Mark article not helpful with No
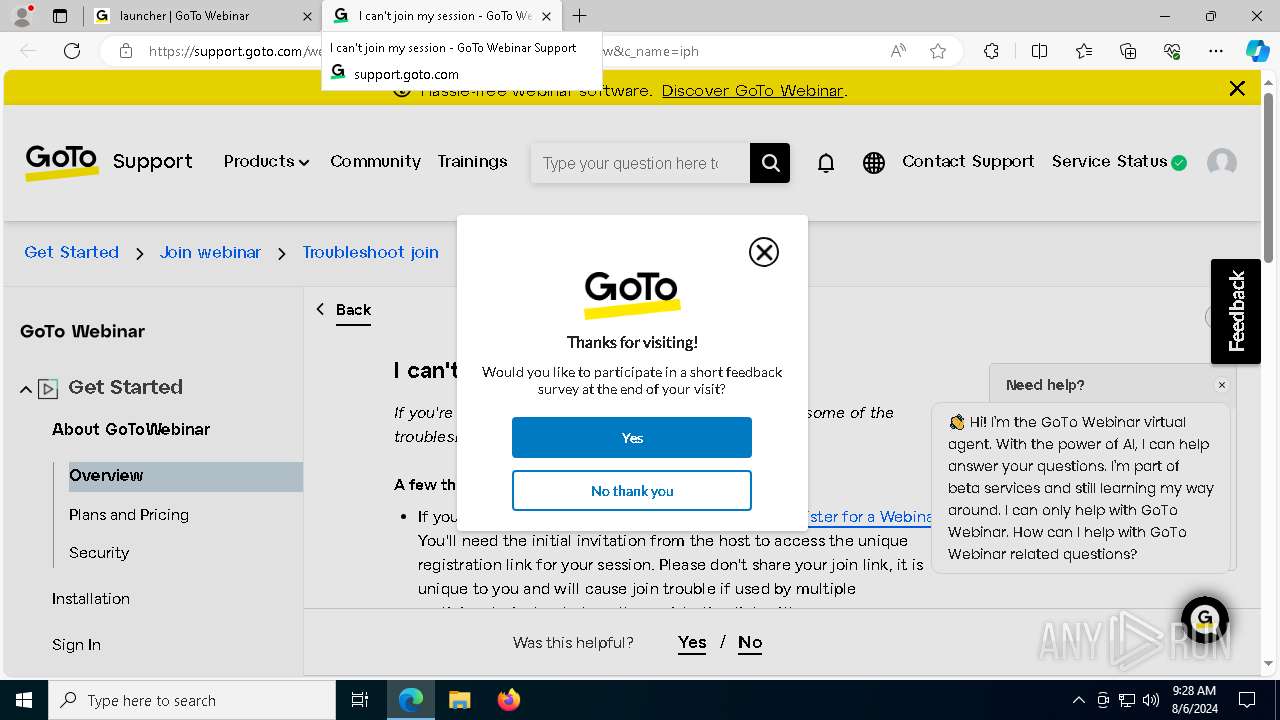1280x720 pixels. point(750,643)
